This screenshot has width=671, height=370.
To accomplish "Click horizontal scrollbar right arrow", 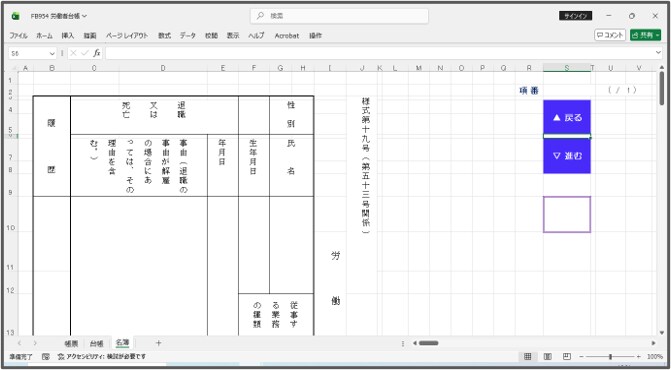I will point(653,343).
